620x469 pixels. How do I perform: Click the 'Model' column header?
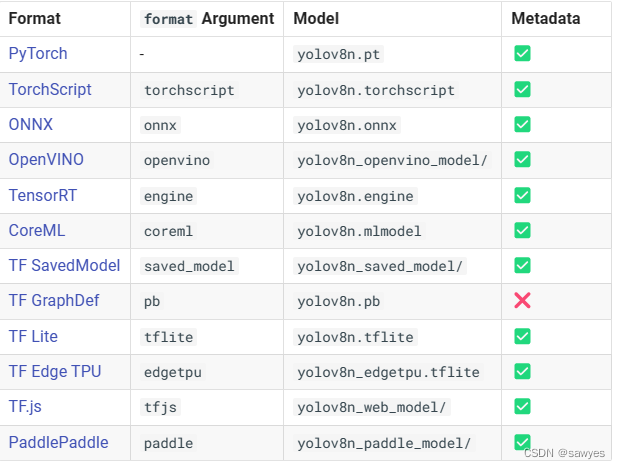pyautogui.click(x=316, y=19)
